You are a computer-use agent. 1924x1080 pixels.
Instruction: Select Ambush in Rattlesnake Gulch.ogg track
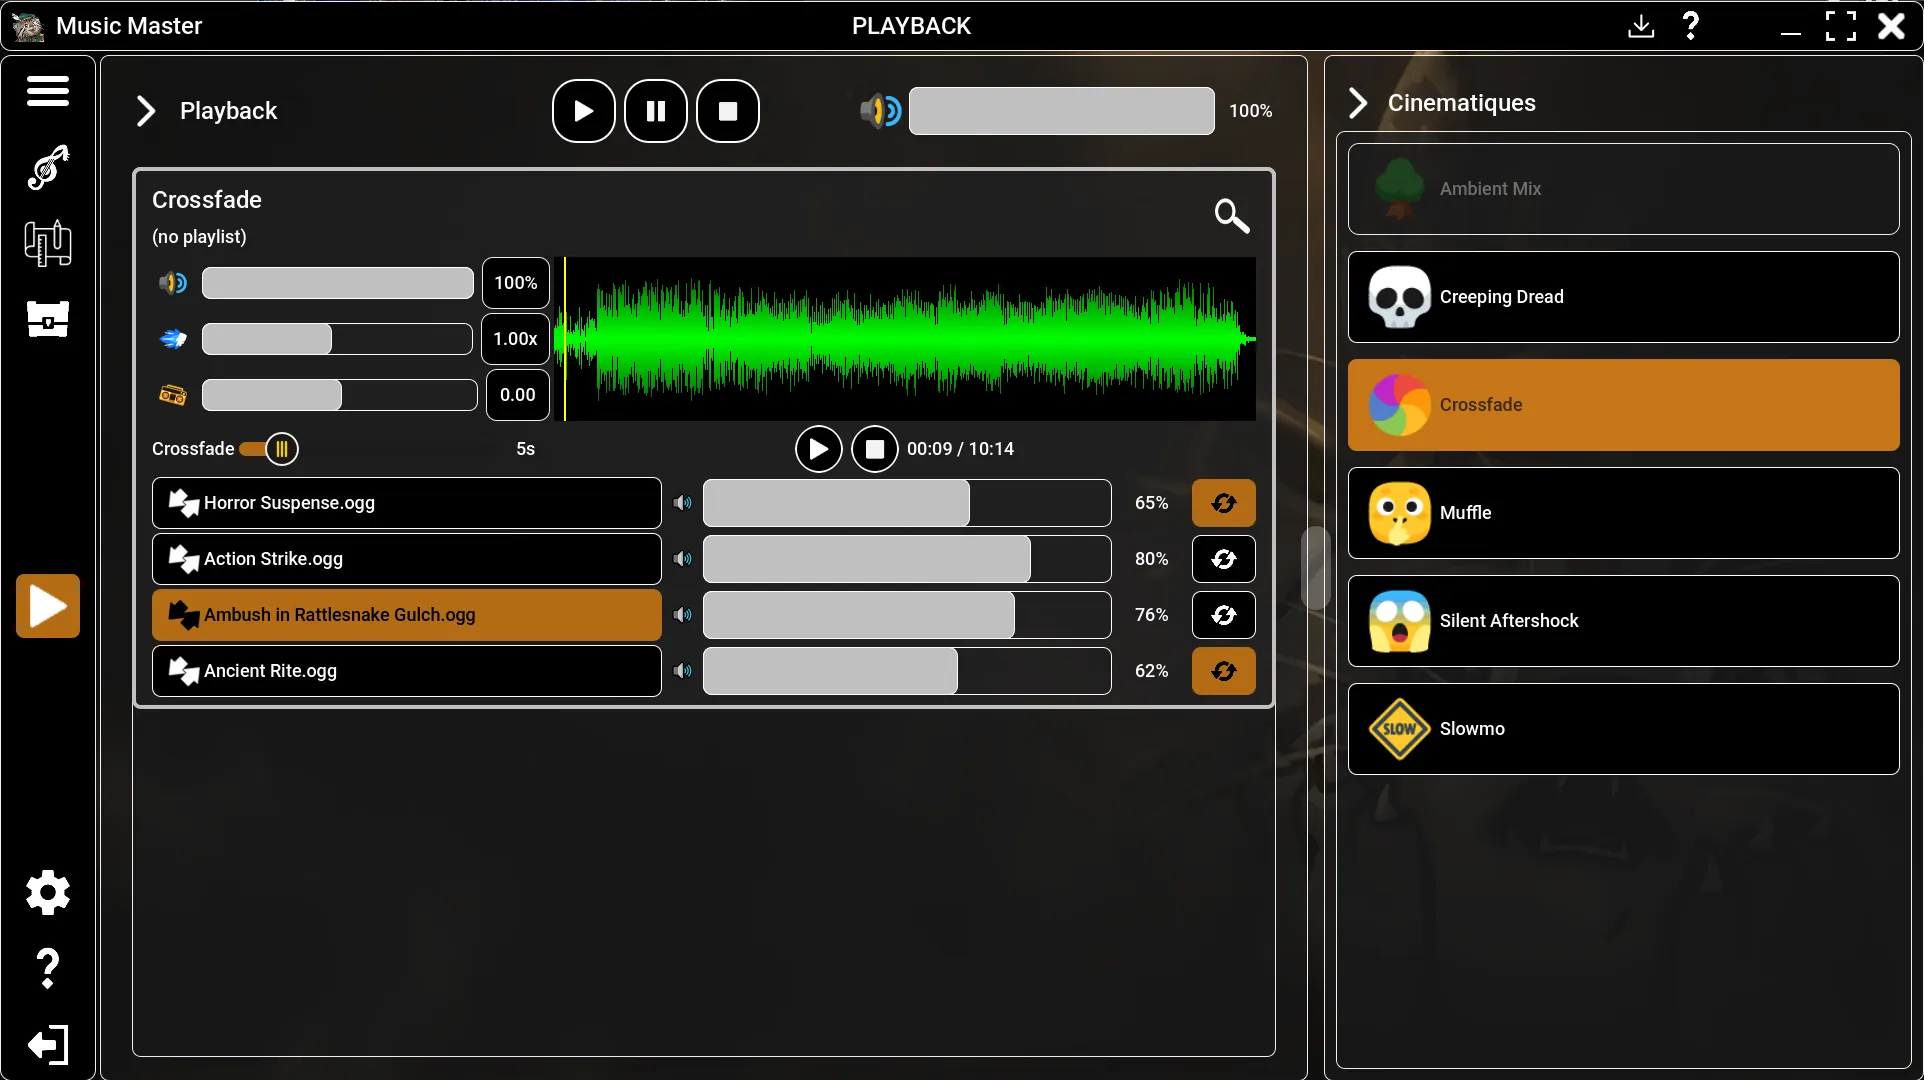tap(407, 615)
